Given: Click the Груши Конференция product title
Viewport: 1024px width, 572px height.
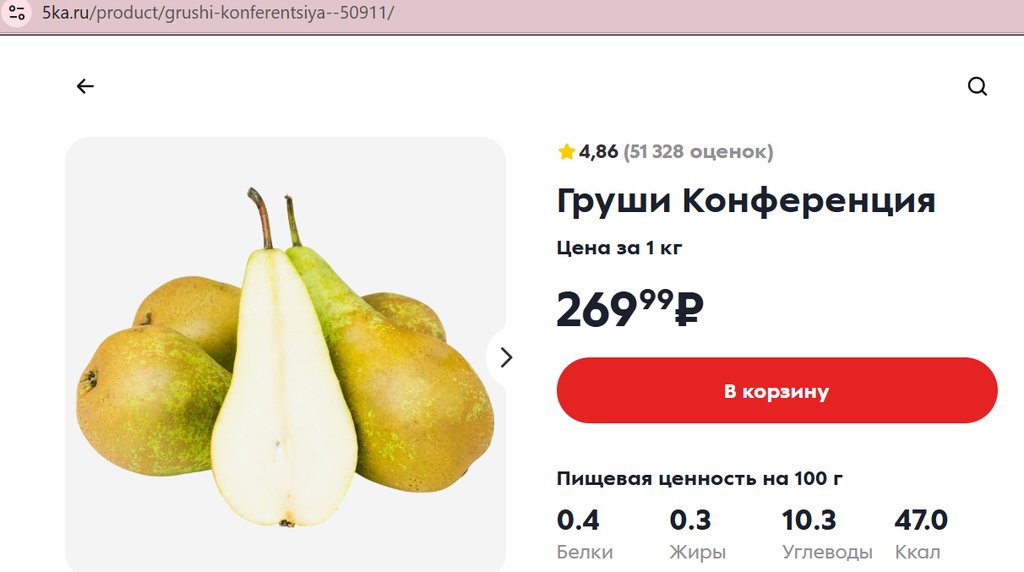Looking at the screenshot, I should point(746,200).
